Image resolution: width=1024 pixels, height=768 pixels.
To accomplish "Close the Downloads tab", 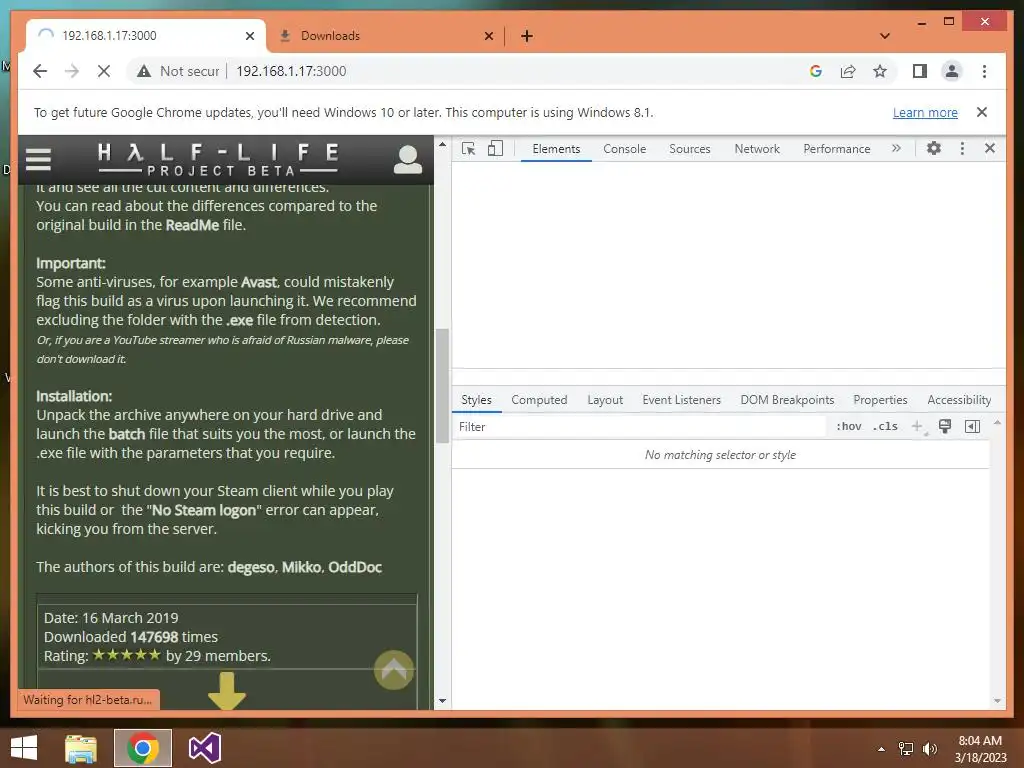I will point(488,36).
